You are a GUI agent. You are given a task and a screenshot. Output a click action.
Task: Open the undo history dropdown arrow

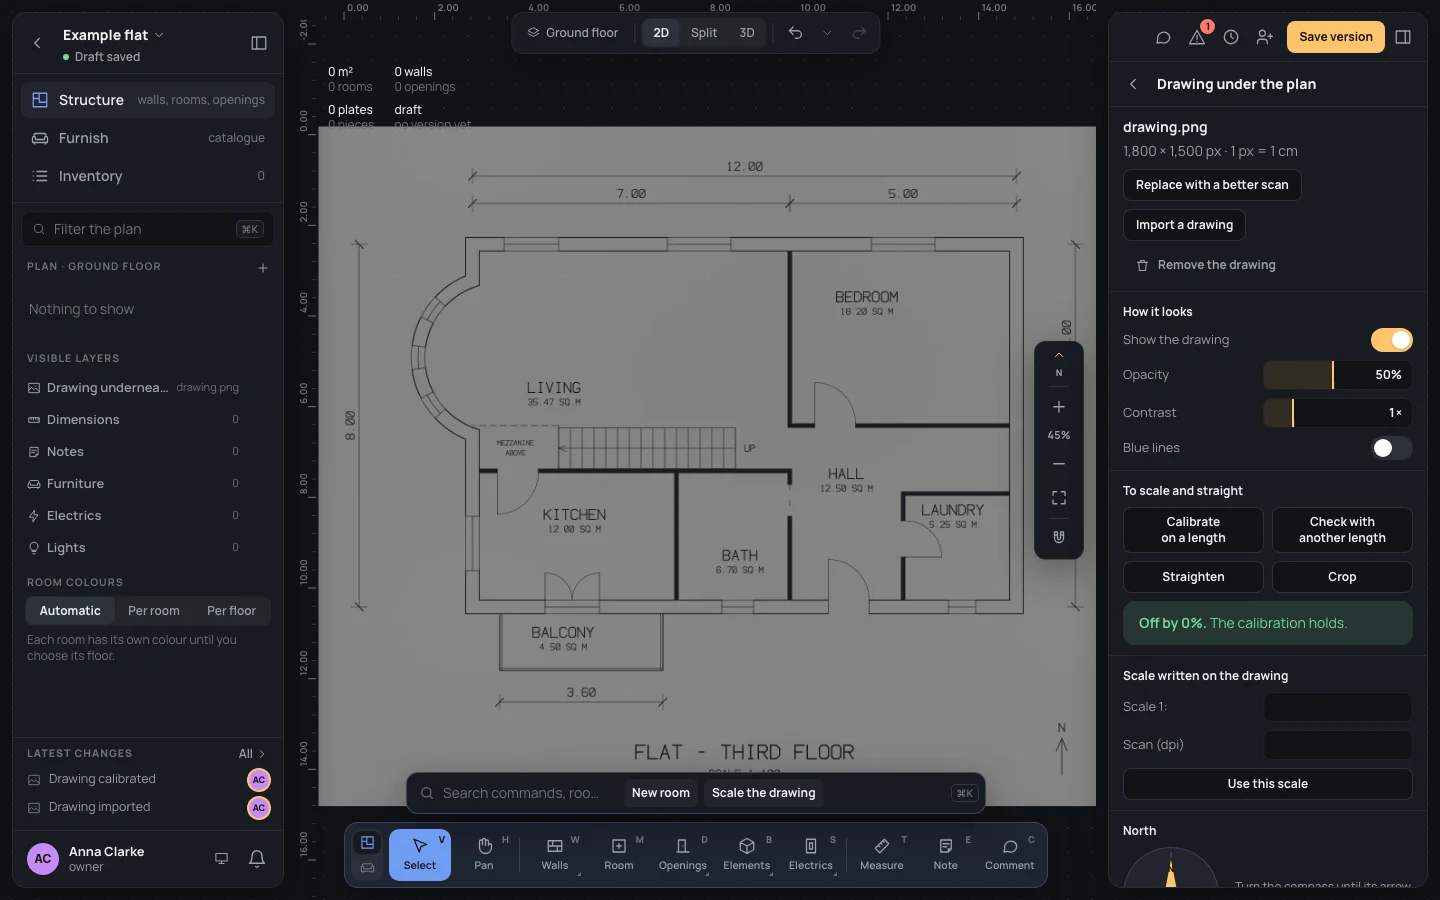tap(827, 33)
